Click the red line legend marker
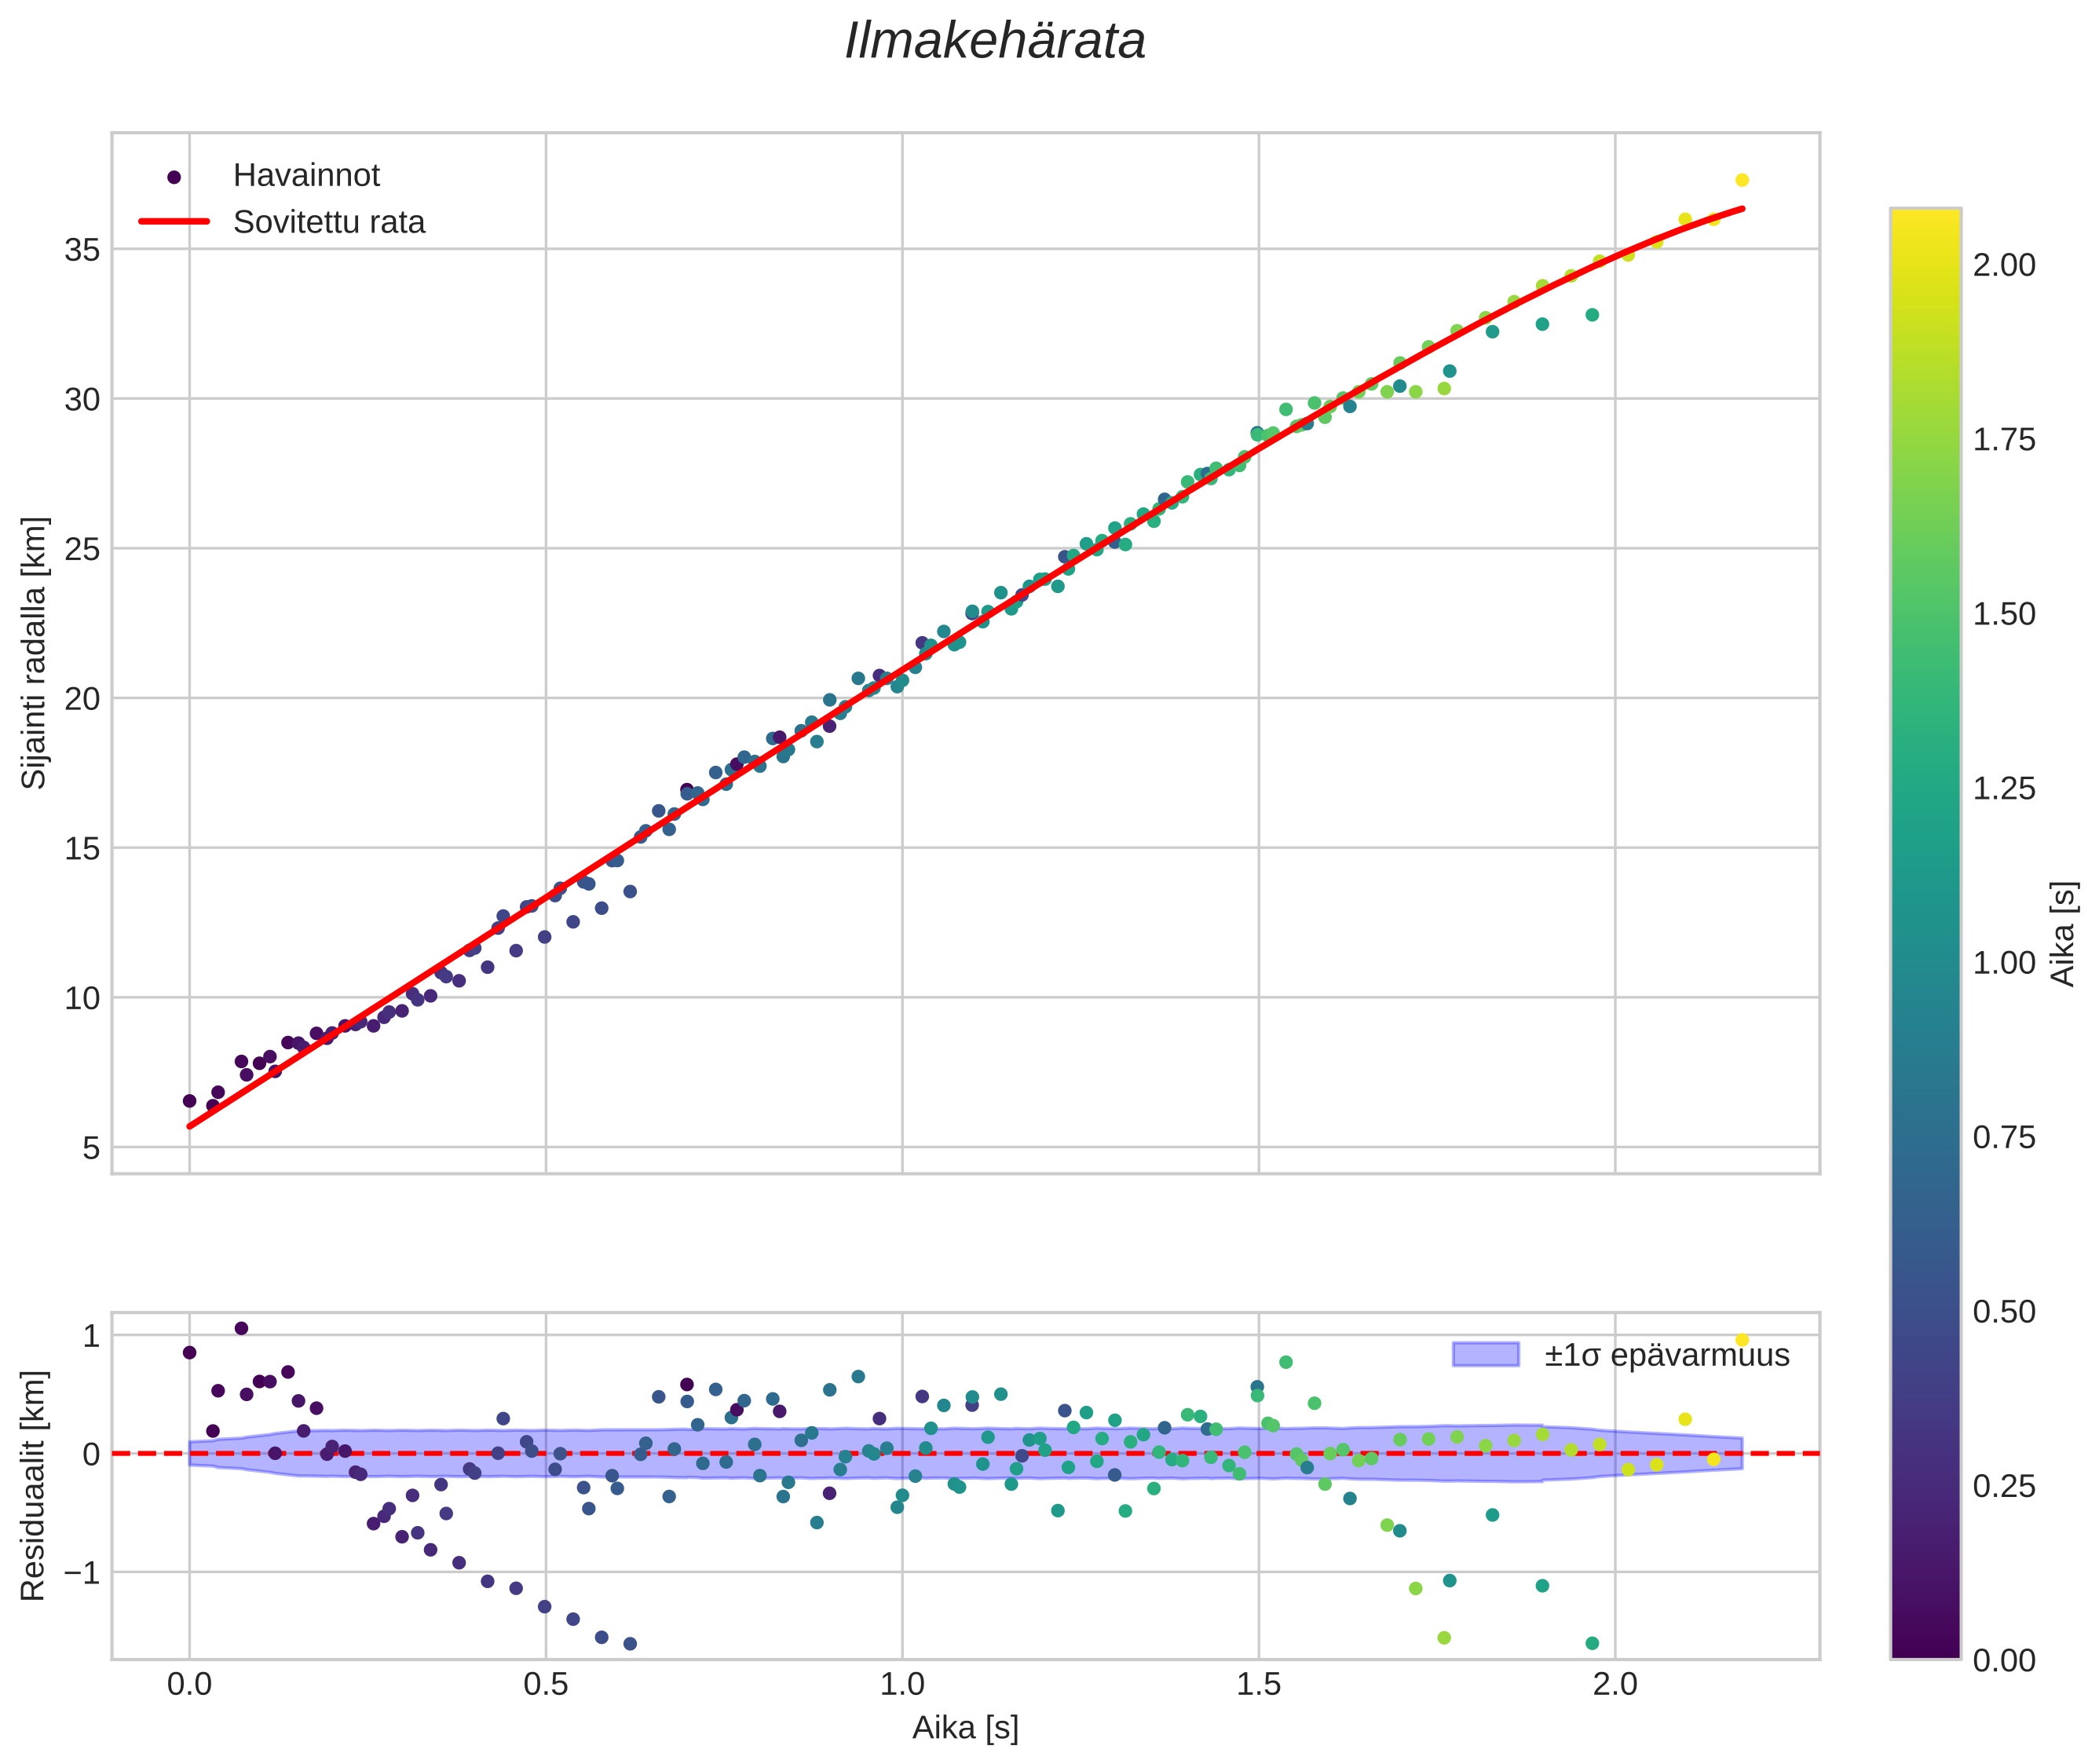The height and width of the screenshot is (1764, 2099). (174, 221)
